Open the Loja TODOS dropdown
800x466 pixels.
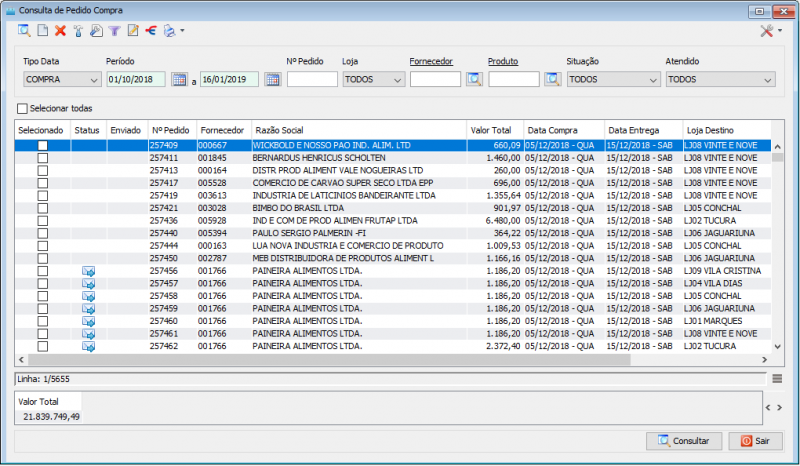[x=373, y=80]
